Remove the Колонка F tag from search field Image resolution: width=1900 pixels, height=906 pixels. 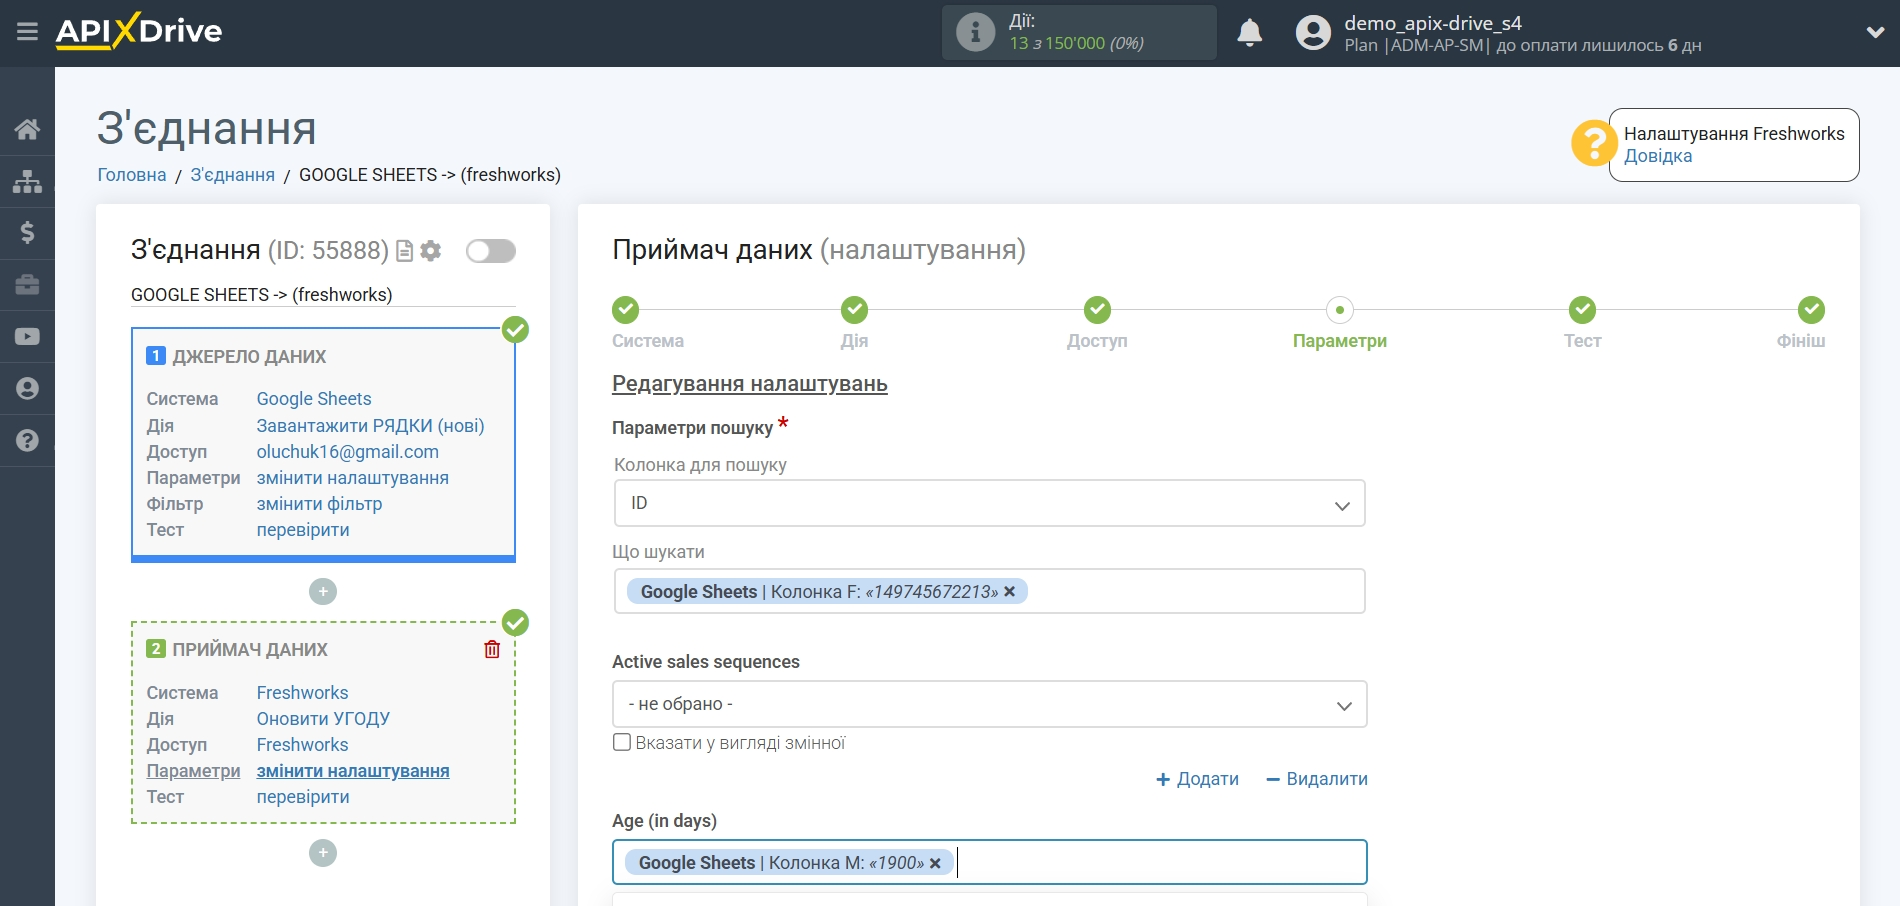[x=1010, y=591]
